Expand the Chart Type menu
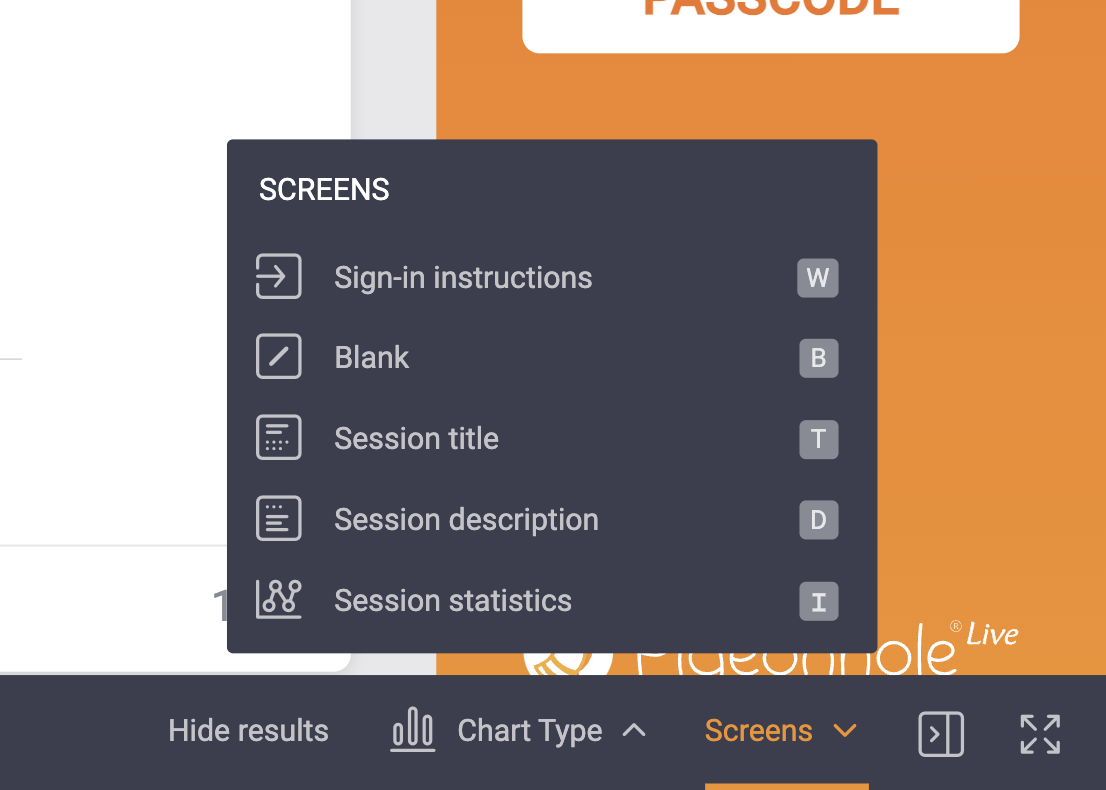 click(530, 731)
